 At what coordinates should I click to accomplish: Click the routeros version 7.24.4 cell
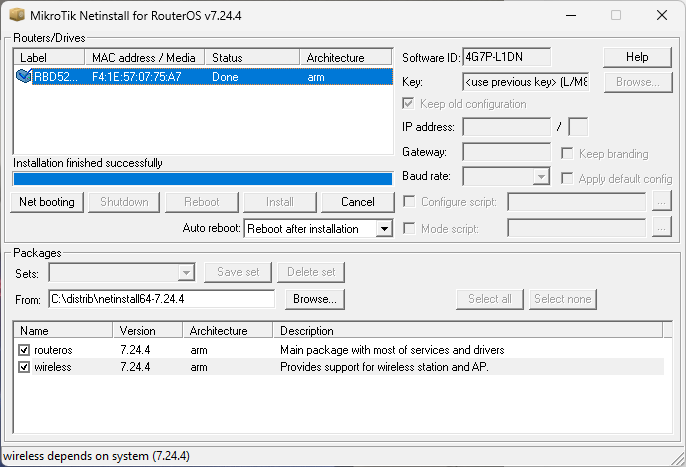[135, 350]
